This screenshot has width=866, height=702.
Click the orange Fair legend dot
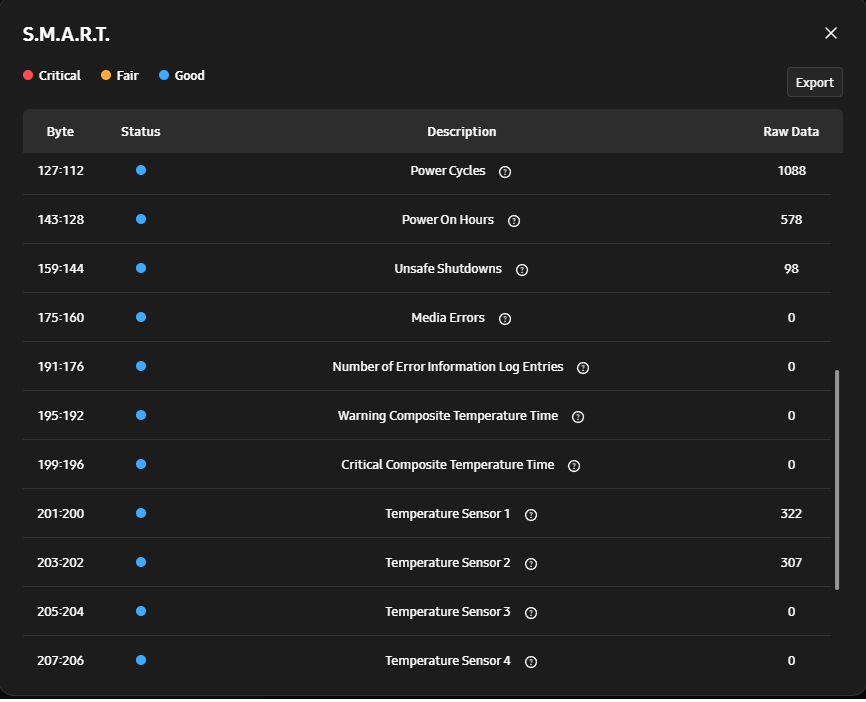pyautogui.click(x=106, y=75)
